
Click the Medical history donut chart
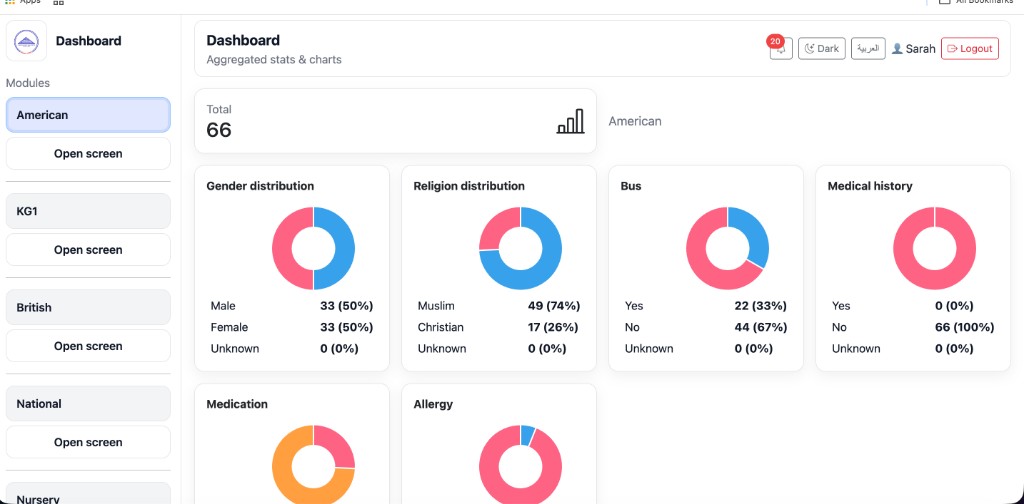point(935,248)
